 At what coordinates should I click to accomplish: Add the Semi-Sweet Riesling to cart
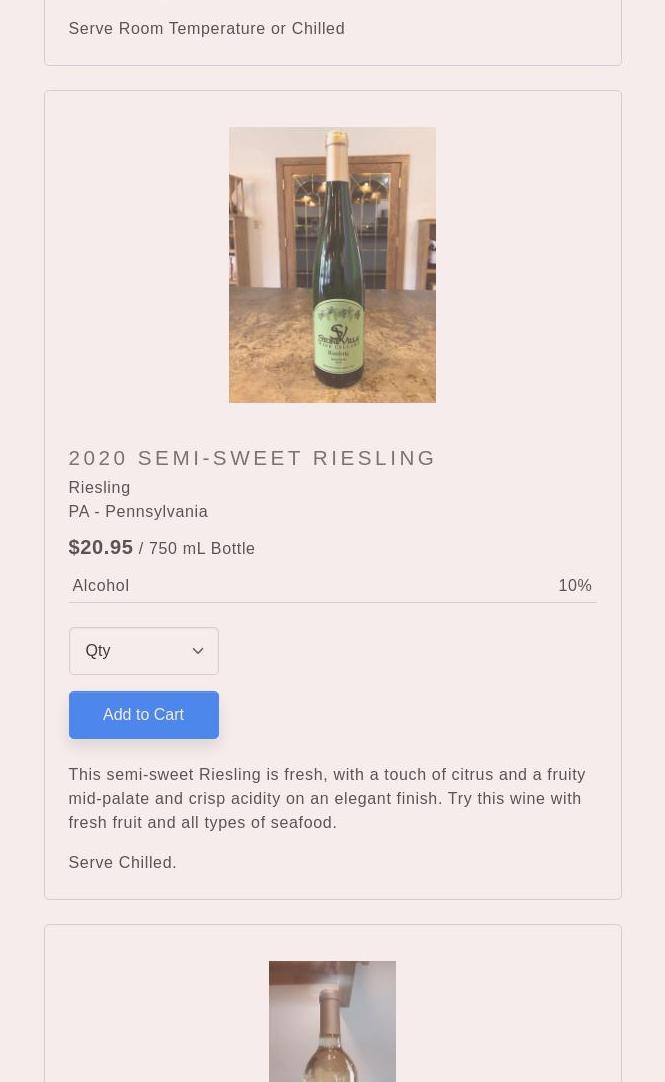(x=143, y=715)
